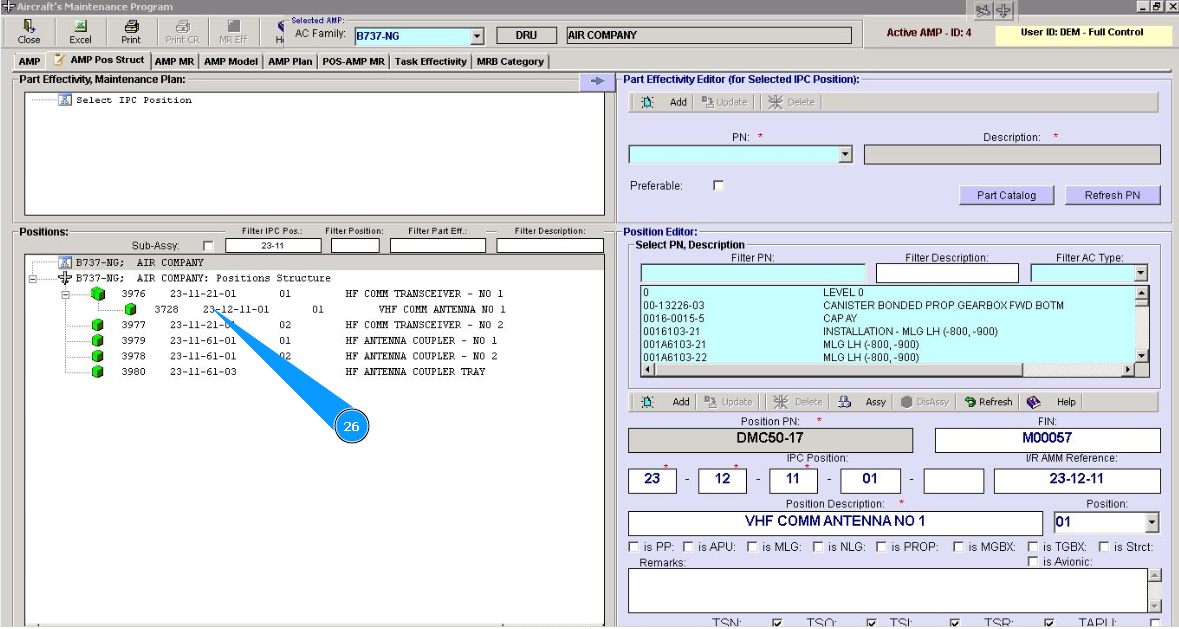
Task: Click Add icon in Part Effectivity Editor
Action: tap(647, 102)
